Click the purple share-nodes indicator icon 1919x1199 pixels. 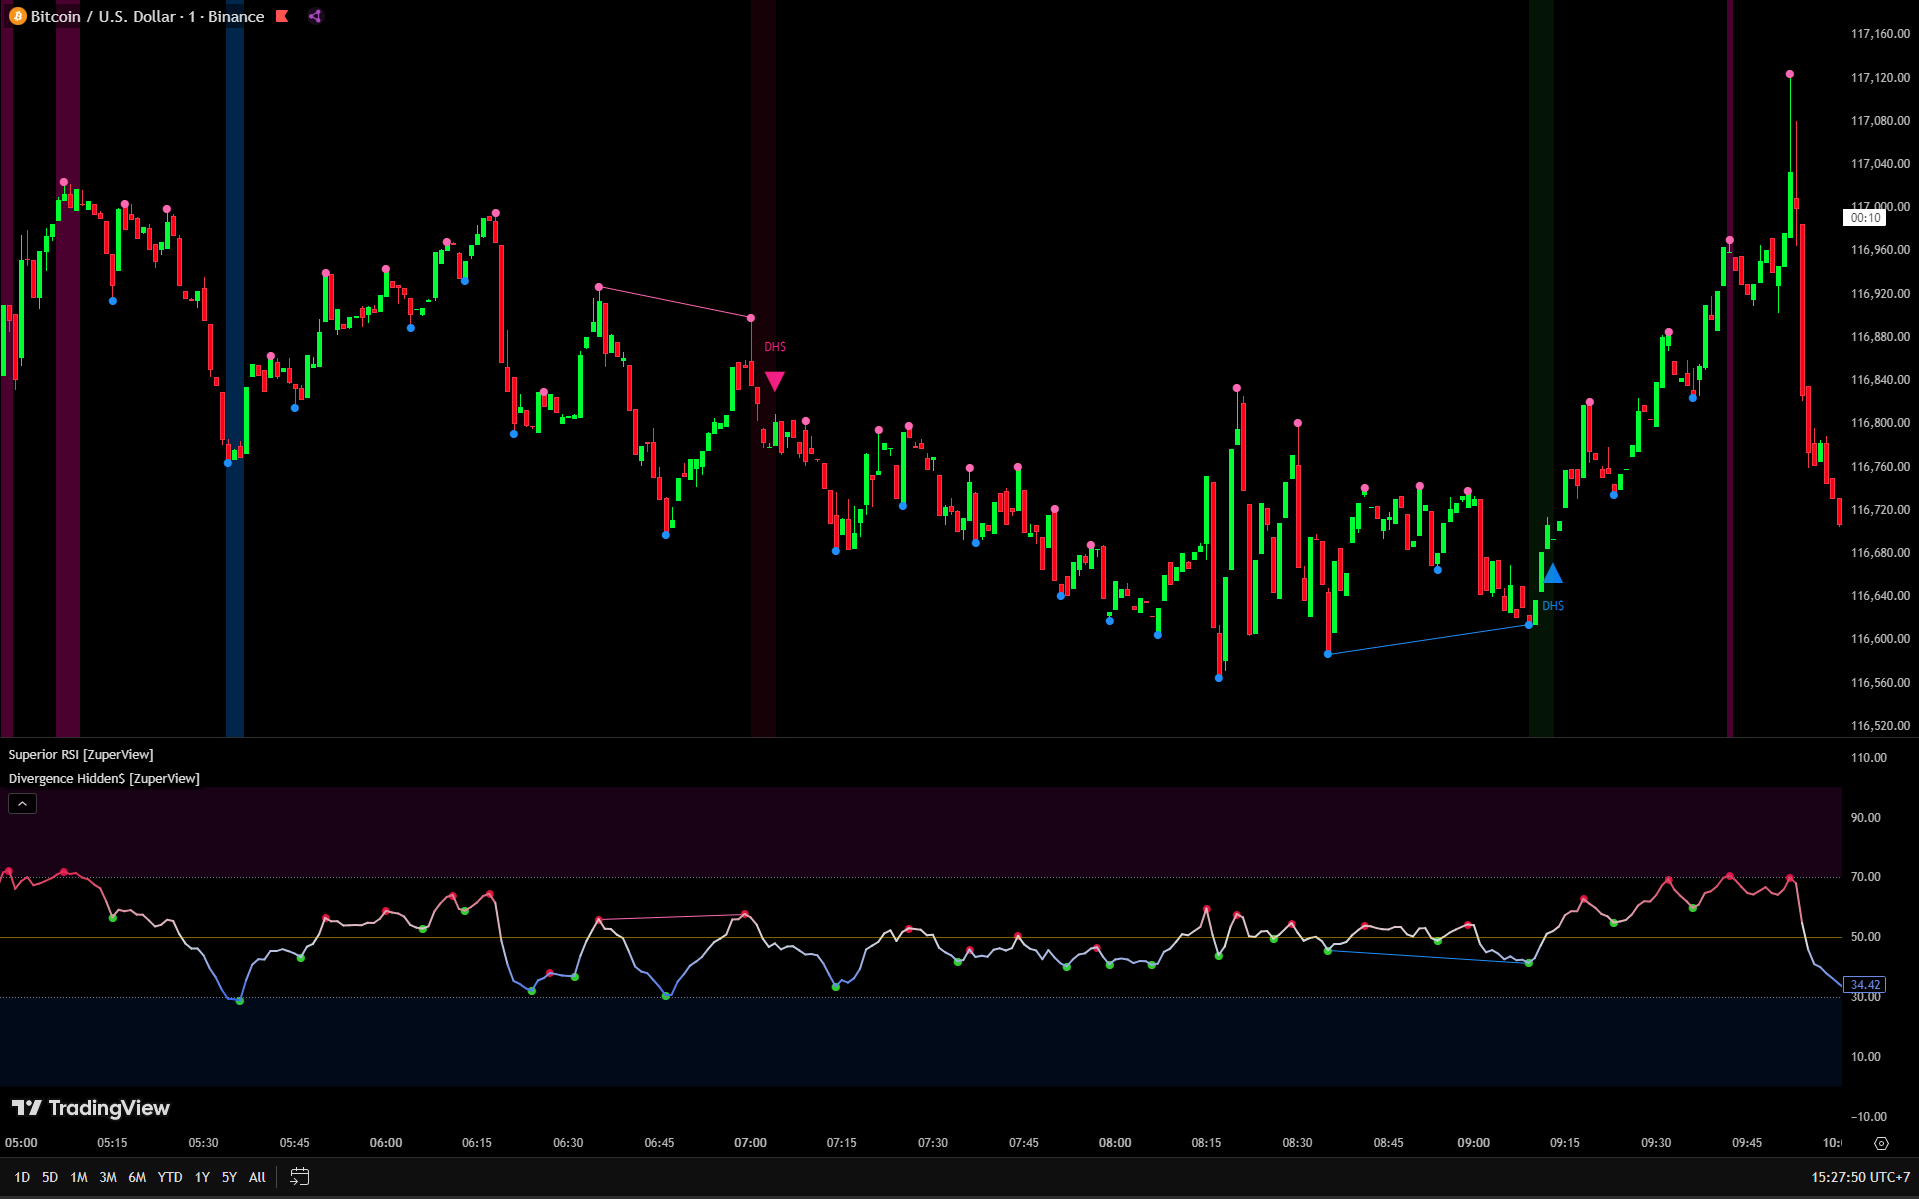tap(315, 16)
